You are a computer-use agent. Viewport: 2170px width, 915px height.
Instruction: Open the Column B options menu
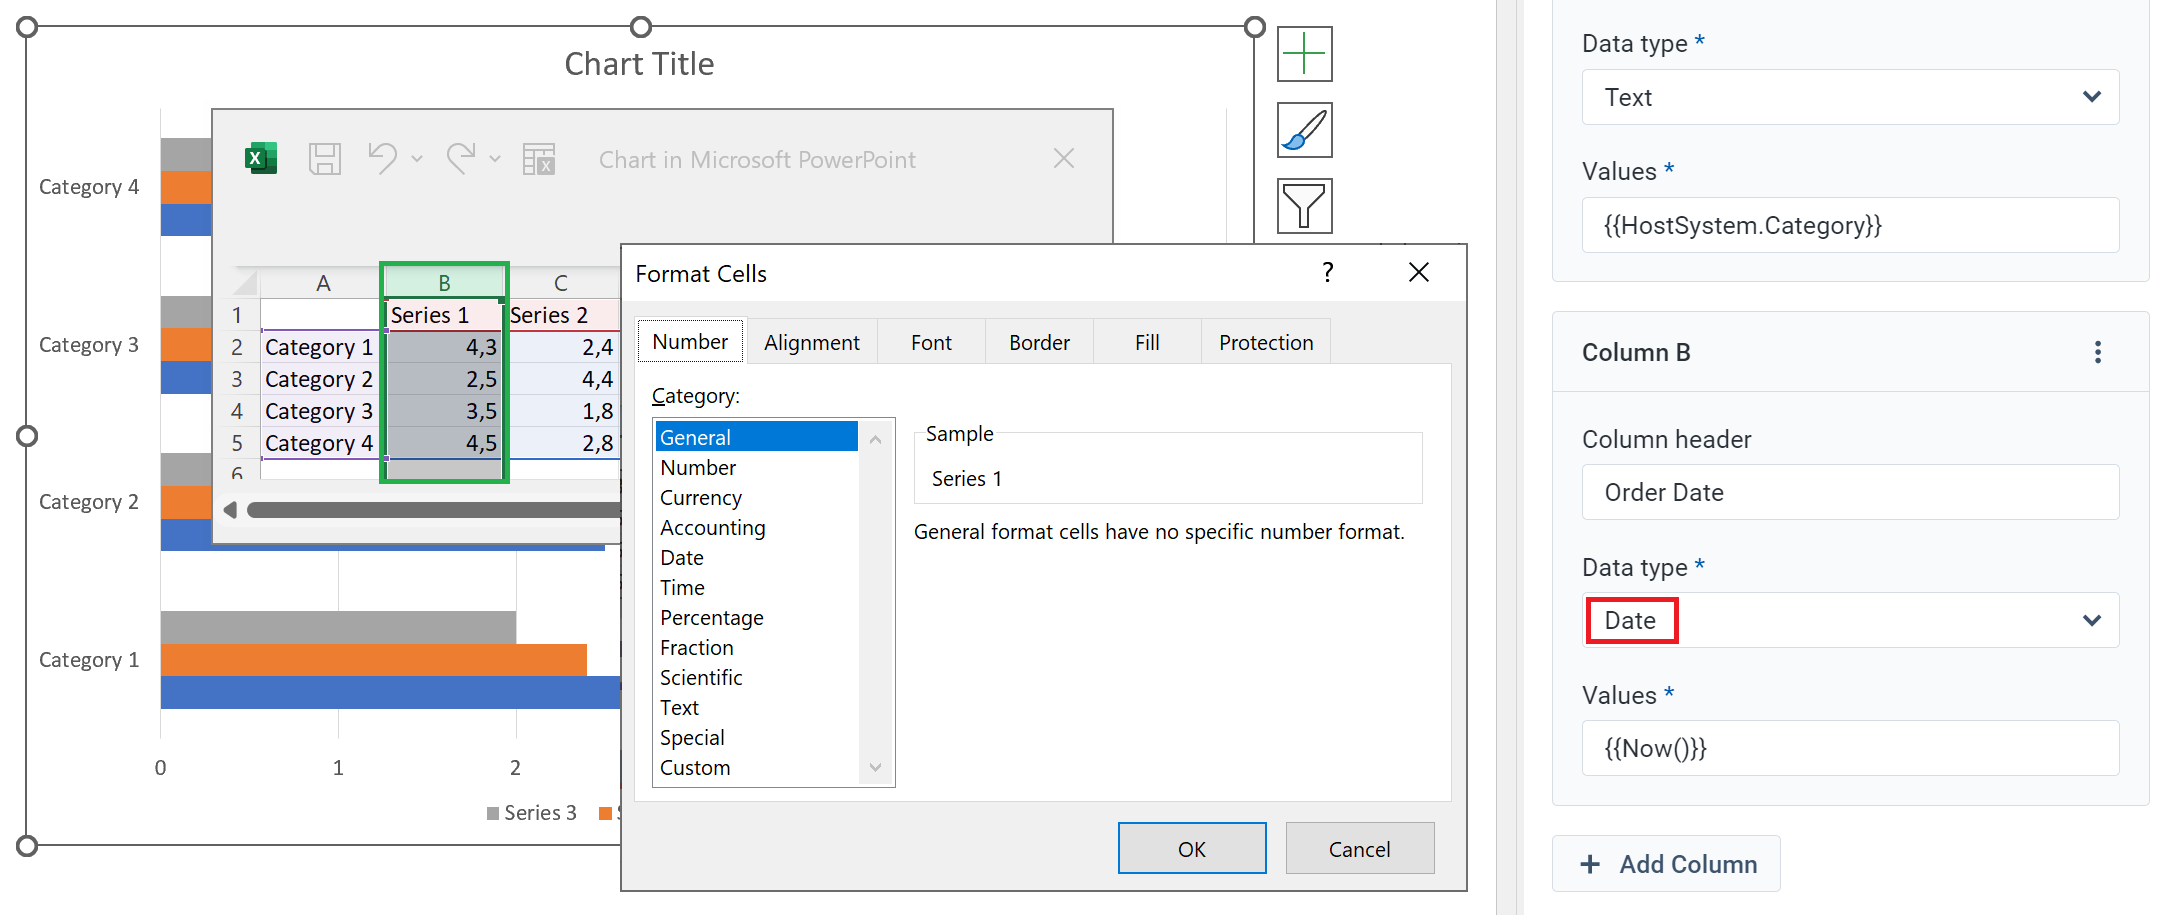pyautogui.click(x=2097, y=352)
